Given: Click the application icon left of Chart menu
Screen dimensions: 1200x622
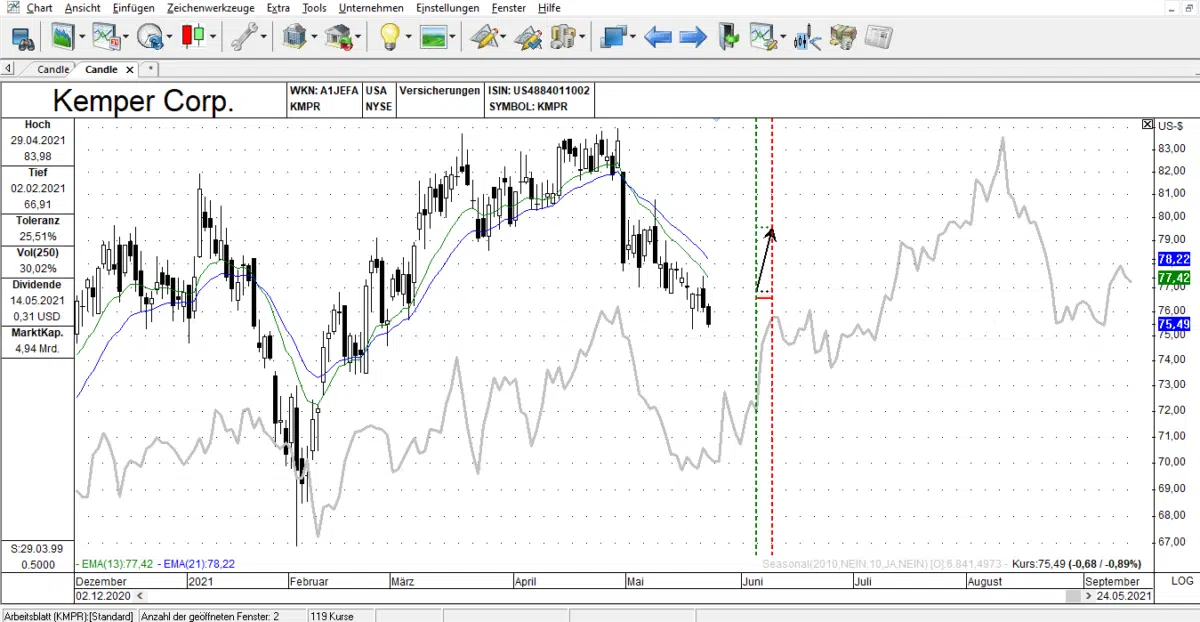Looking at the screenshot, I should (x=13, y=8).
